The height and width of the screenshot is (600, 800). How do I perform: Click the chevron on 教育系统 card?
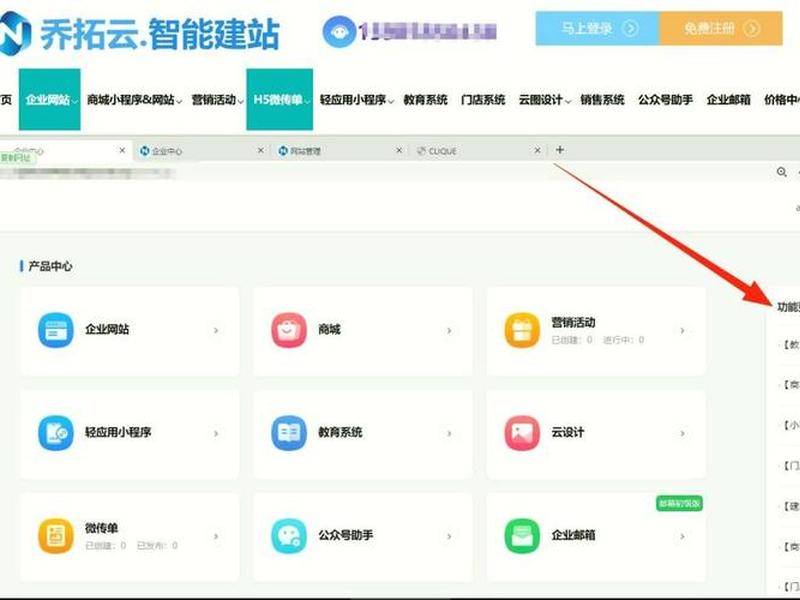click(449, 434)
